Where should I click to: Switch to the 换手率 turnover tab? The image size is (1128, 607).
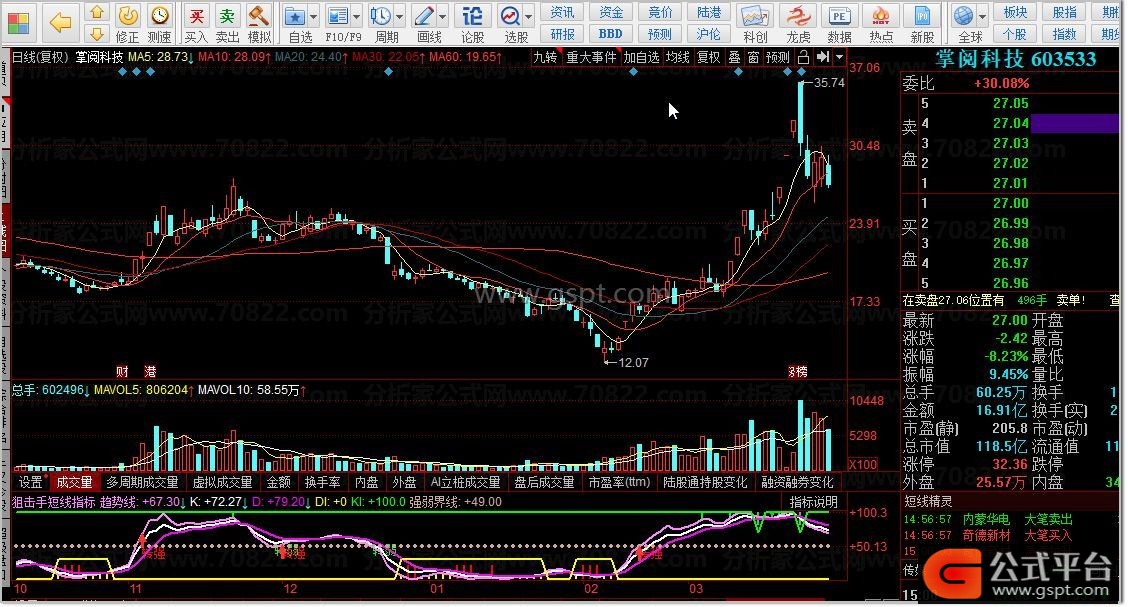click(x=322, y=483)
